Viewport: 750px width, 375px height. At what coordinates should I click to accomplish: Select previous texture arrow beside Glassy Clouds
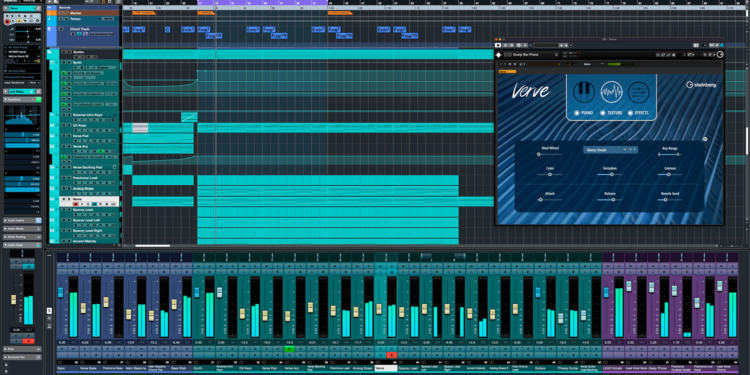(x=630, y=150)
